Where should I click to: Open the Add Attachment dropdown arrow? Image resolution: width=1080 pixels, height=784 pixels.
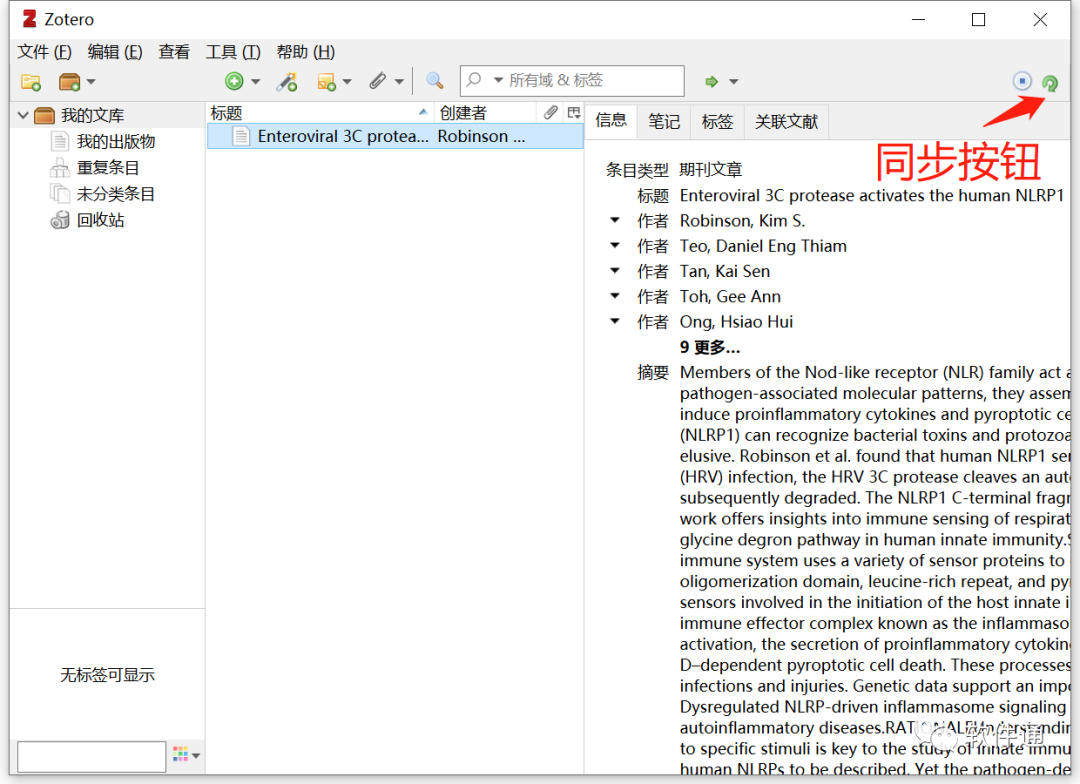point(399,82)
